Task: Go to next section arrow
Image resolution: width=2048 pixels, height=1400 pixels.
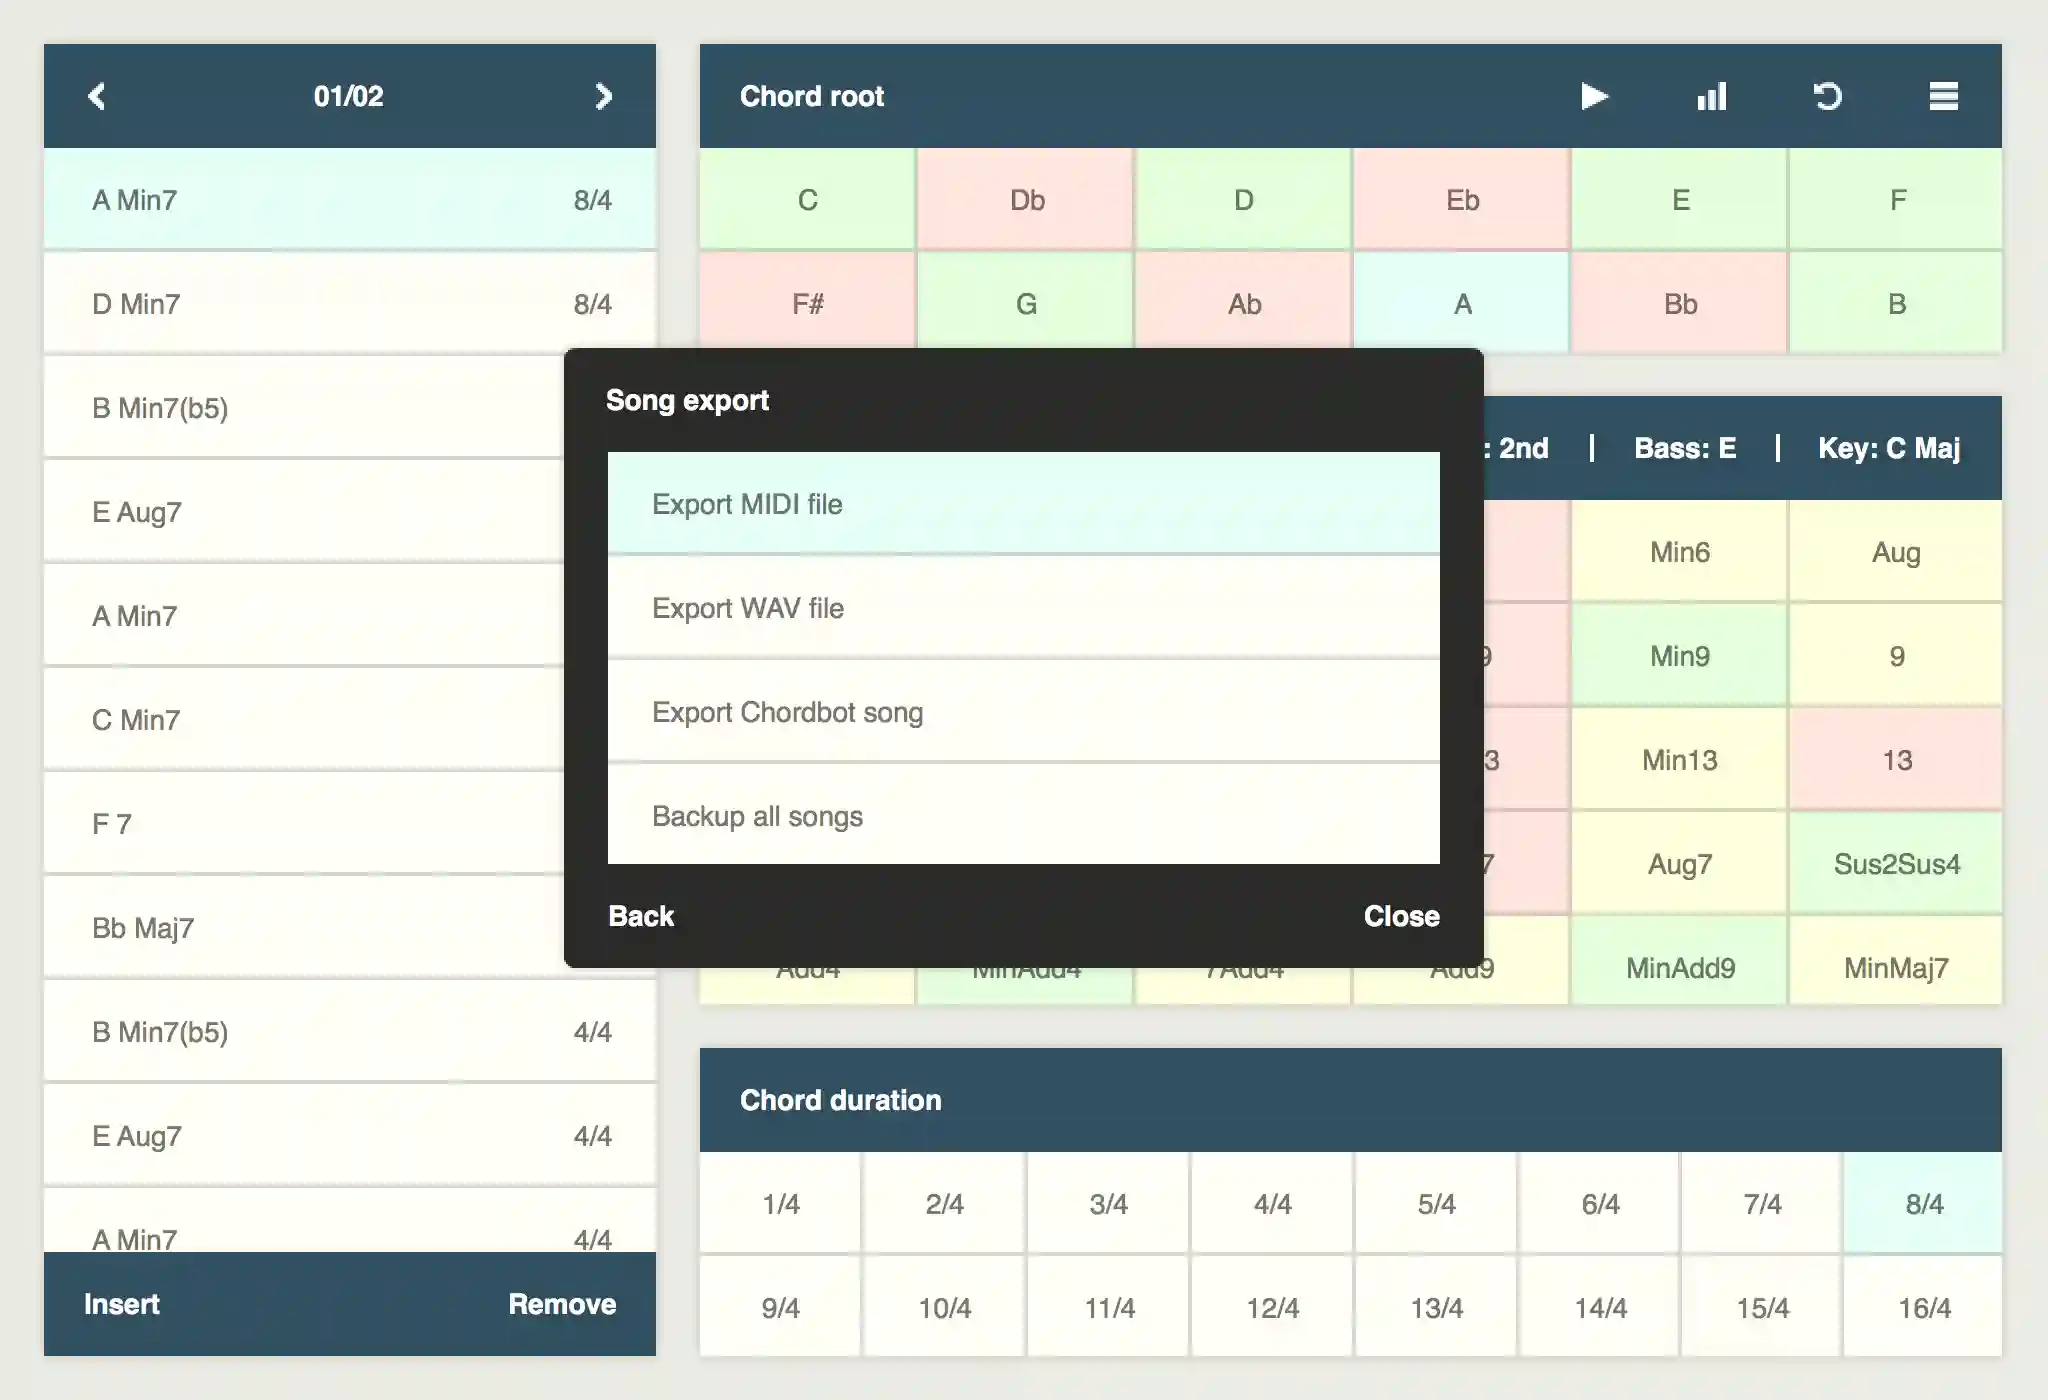Action: 603,96
